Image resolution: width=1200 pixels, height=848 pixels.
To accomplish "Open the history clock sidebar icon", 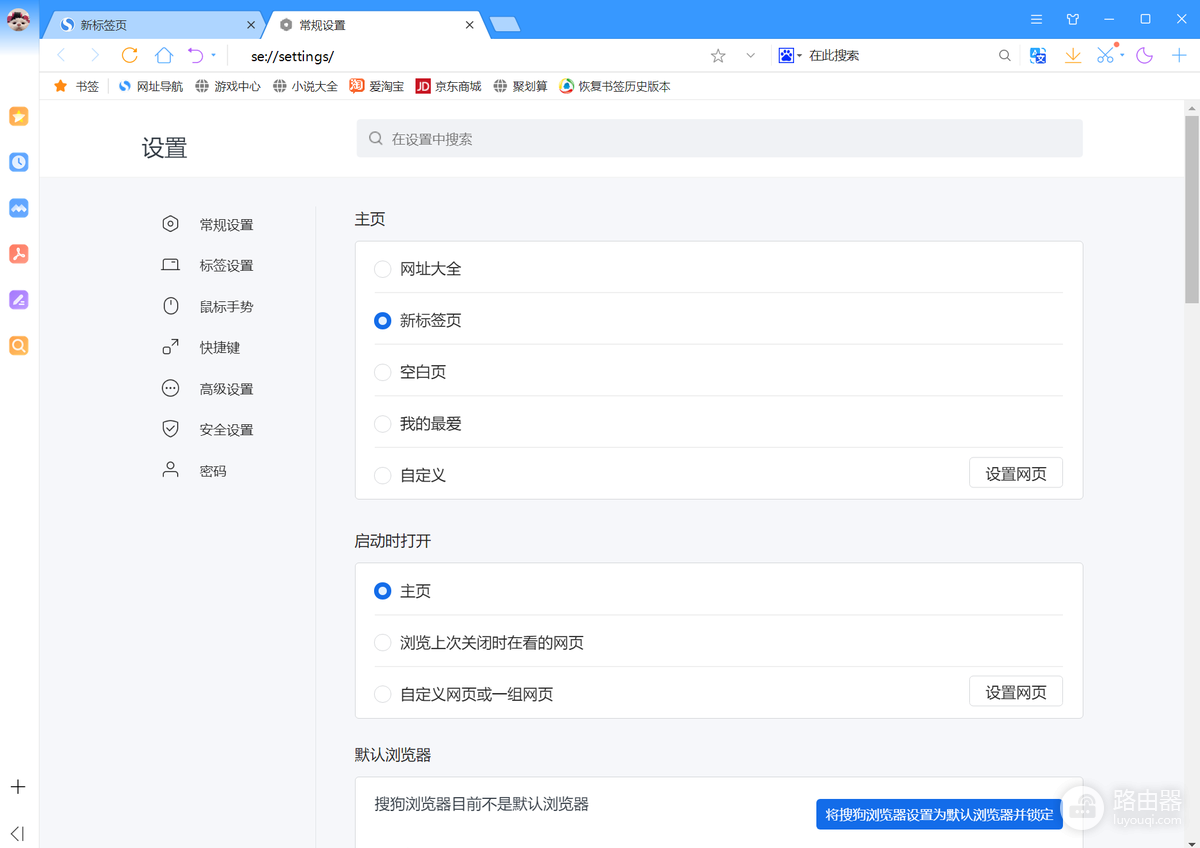I will (19, 162).
